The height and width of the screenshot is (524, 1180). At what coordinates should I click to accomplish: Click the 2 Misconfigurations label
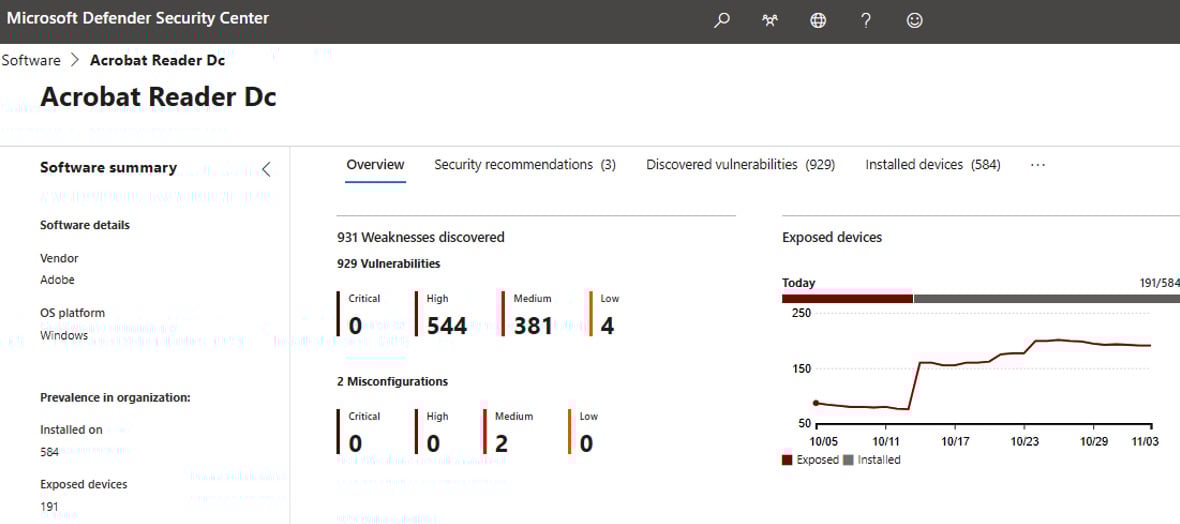(392, 382)
